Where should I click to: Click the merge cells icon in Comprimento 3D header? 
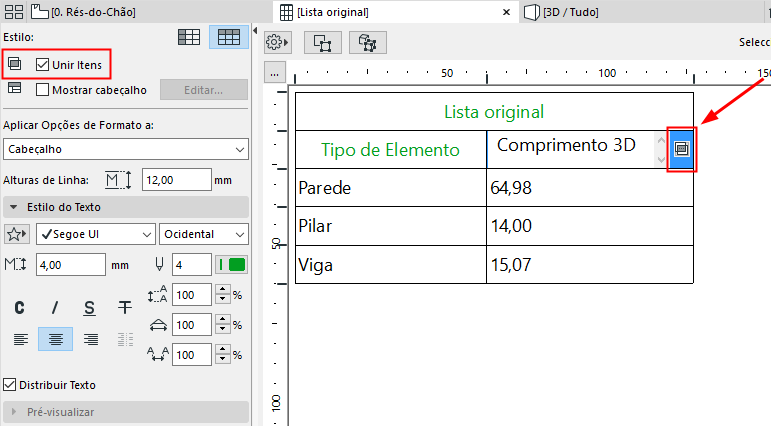pos(682,148)
